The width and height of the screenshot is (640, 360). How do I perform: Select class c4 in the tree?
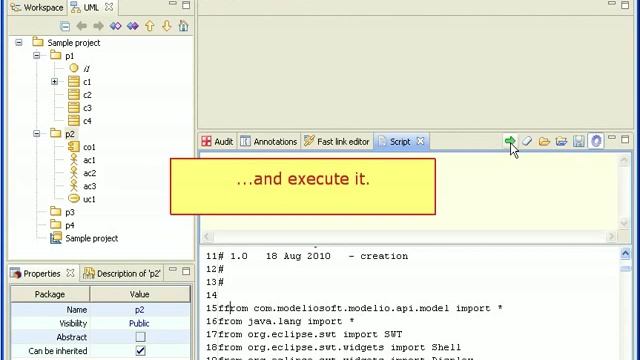tap(87, 121)
